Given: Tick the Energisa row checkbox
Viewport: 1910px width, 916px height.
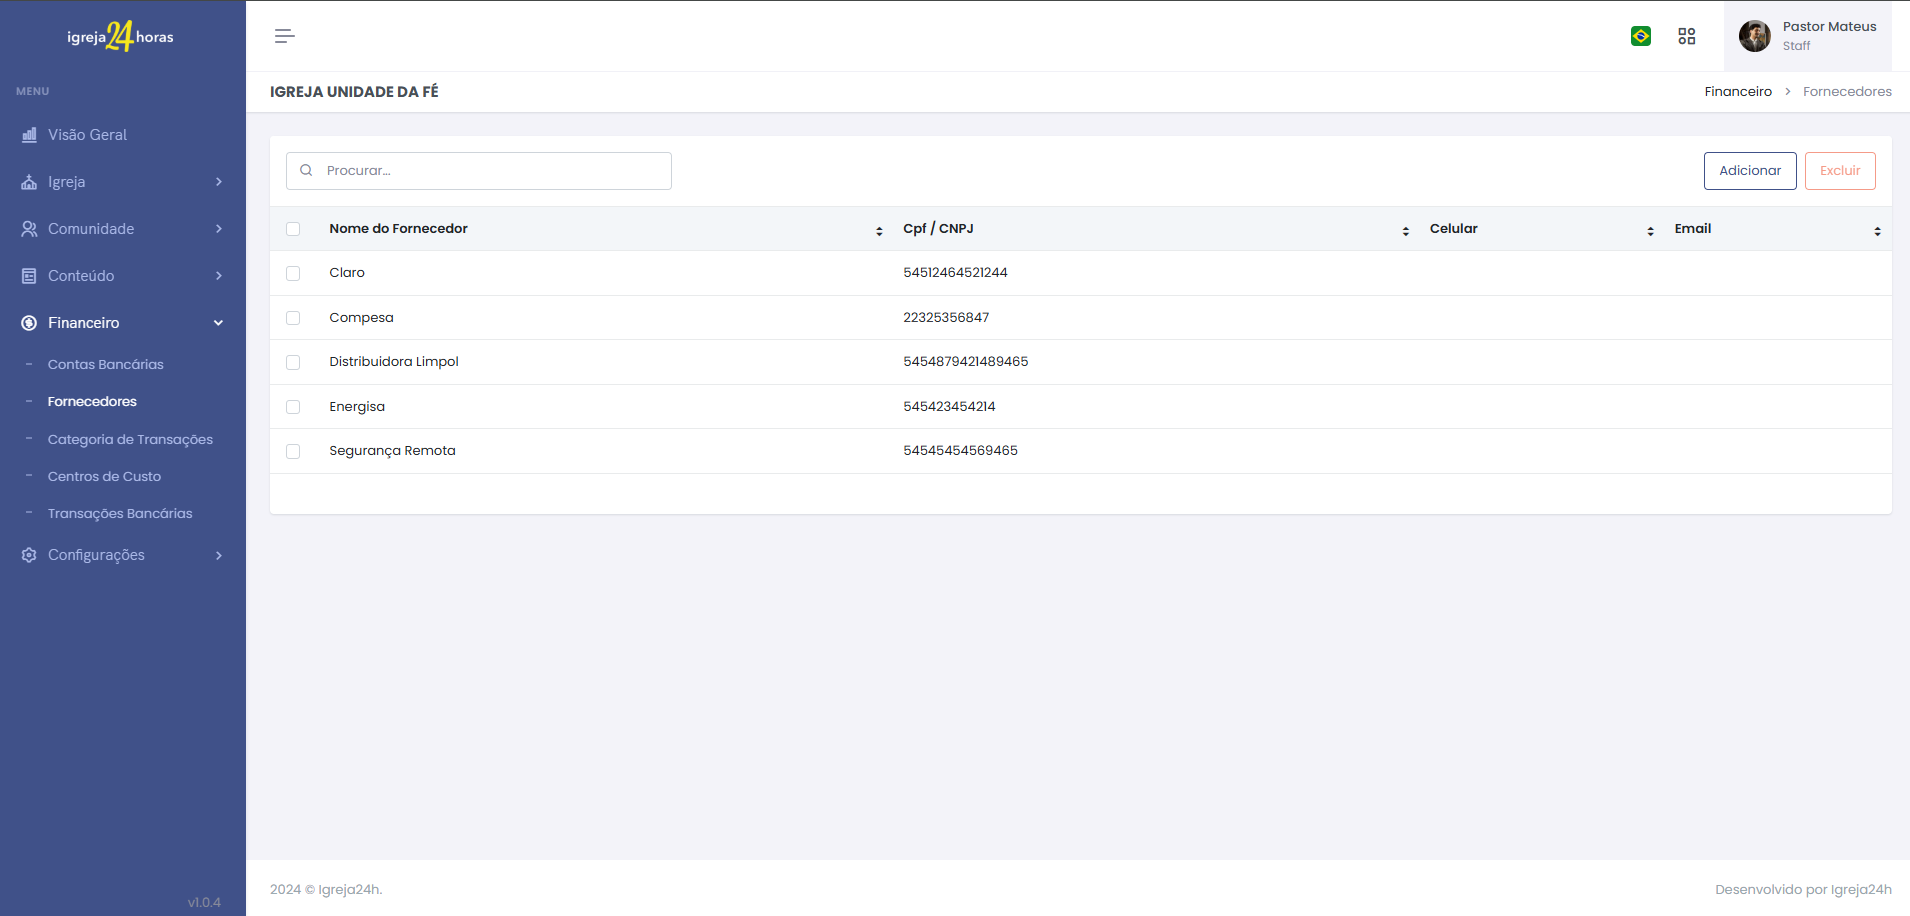Looking at the screenshot, I should click(293, 407).
